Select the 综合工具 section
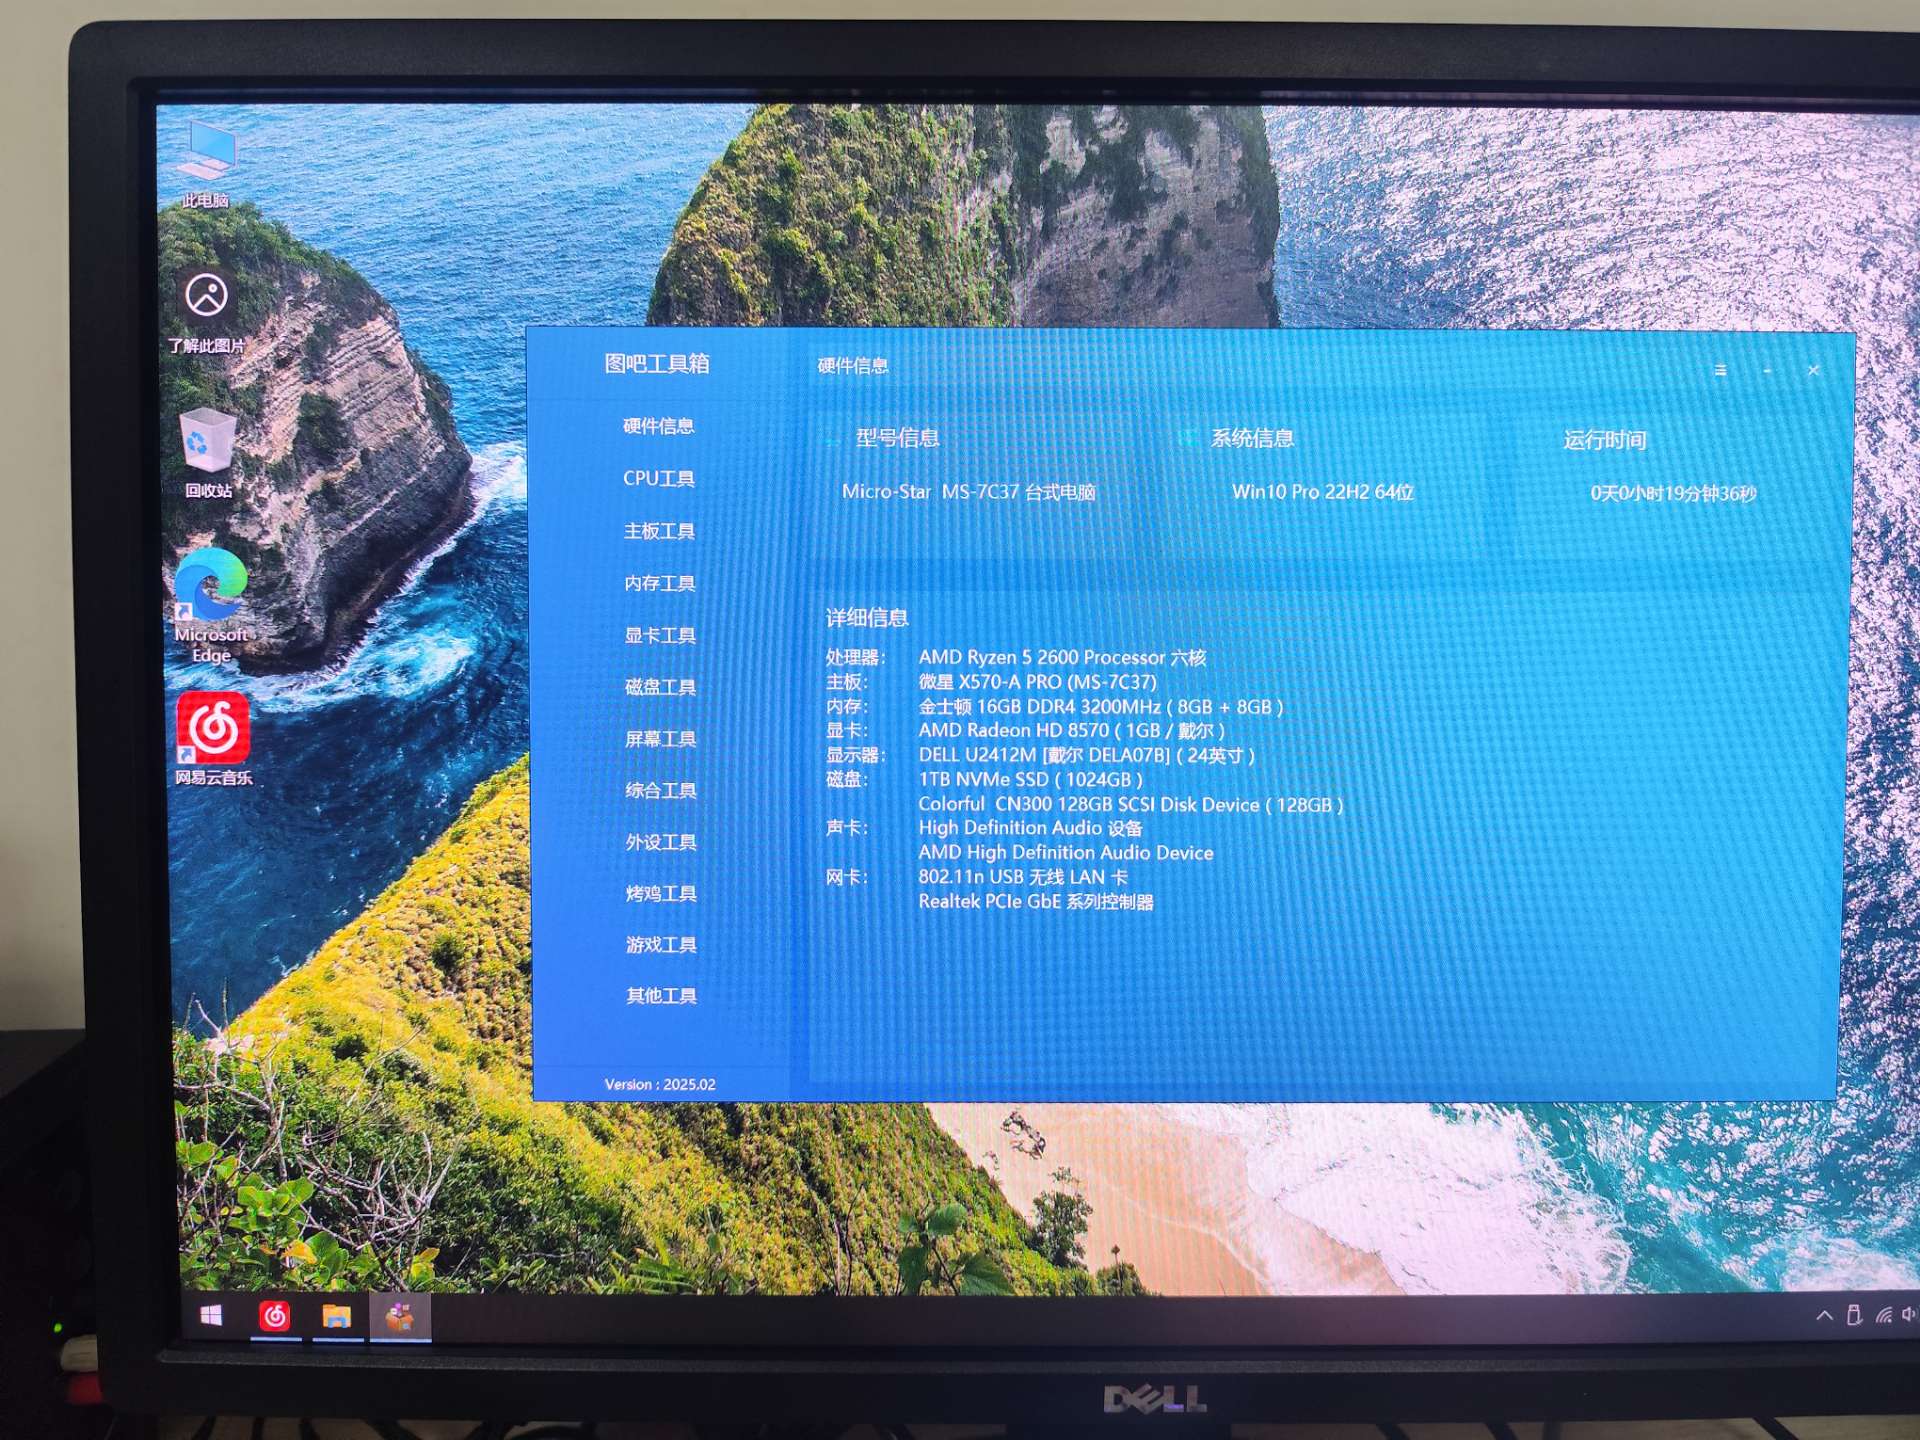 pos(660,790)
